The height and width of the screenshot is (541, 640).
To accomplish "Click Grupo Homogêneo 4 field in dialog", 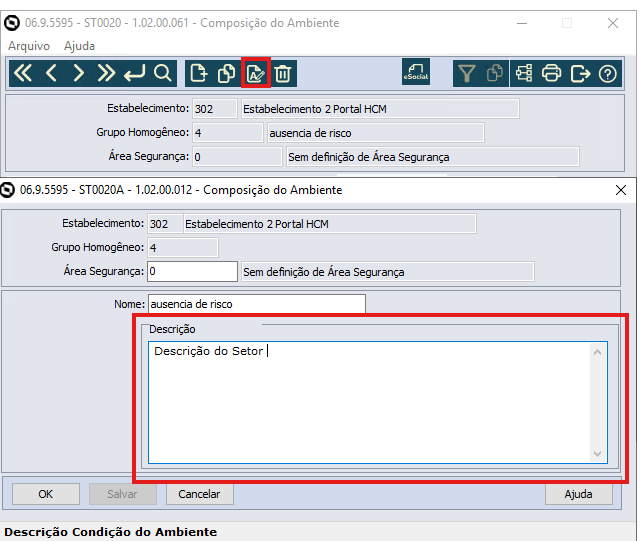I will tap(182, 248).
